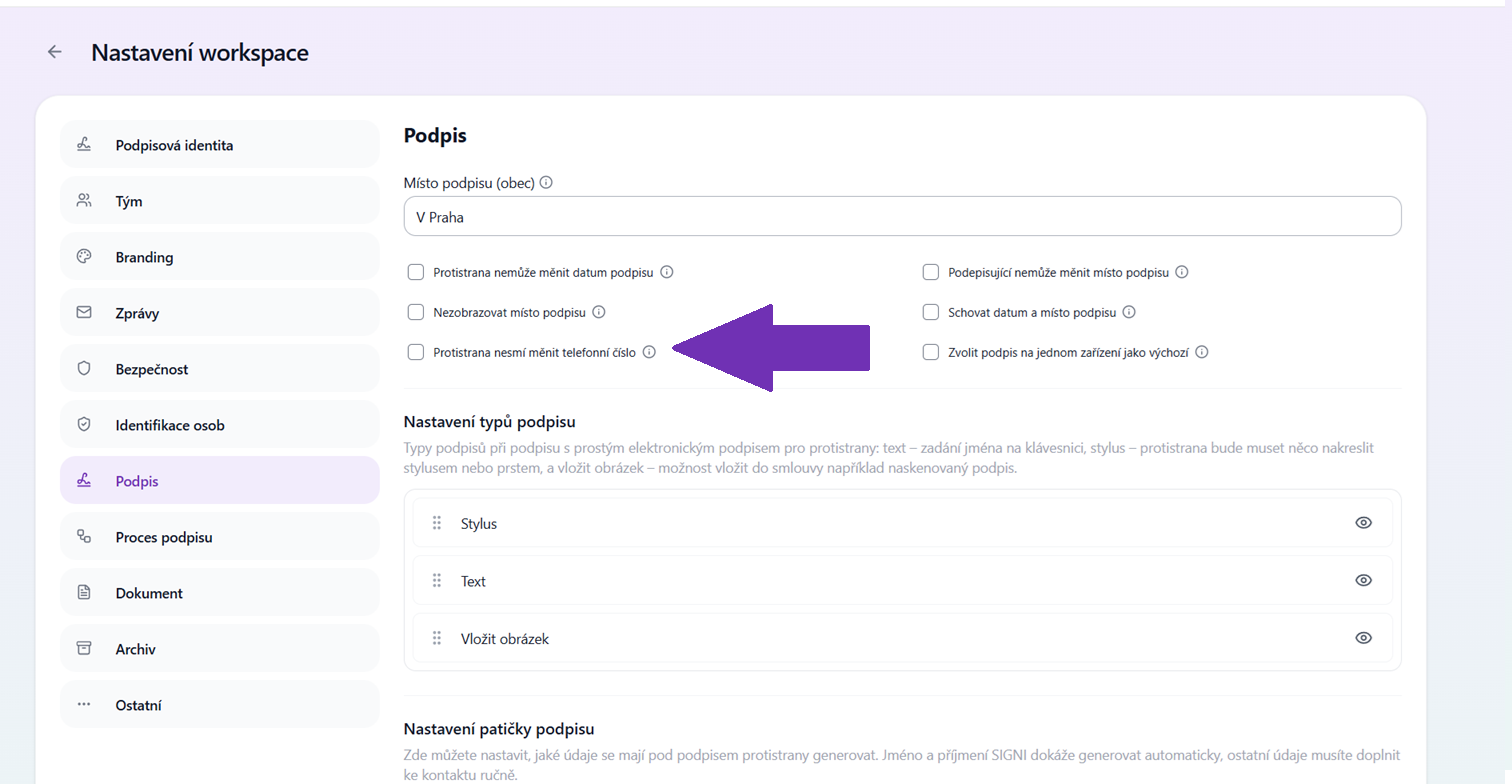This screenshot has height=784, width=1512.
Task: Check Protistrana nesmí měnit telefonní číslo
Action: click(x=416, y=352)
